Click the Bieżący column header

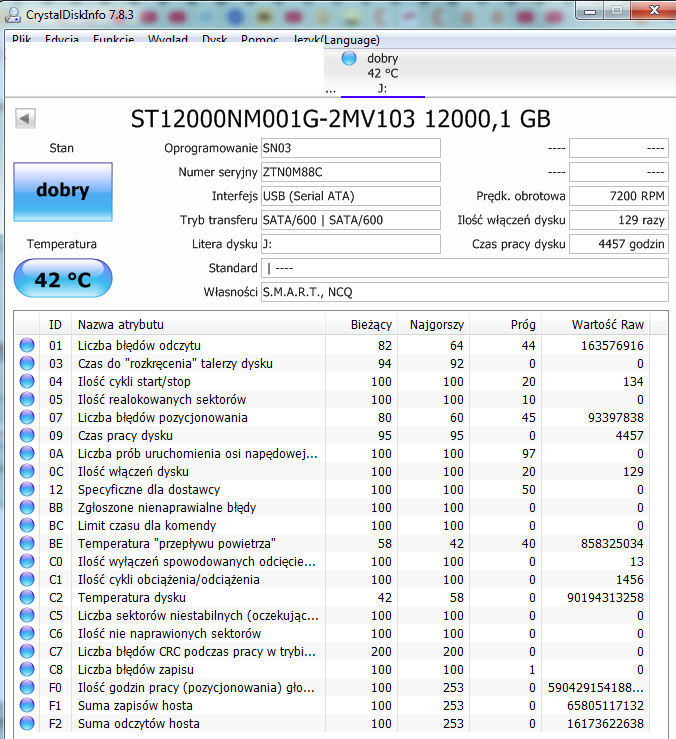click(x=362, y=325)
